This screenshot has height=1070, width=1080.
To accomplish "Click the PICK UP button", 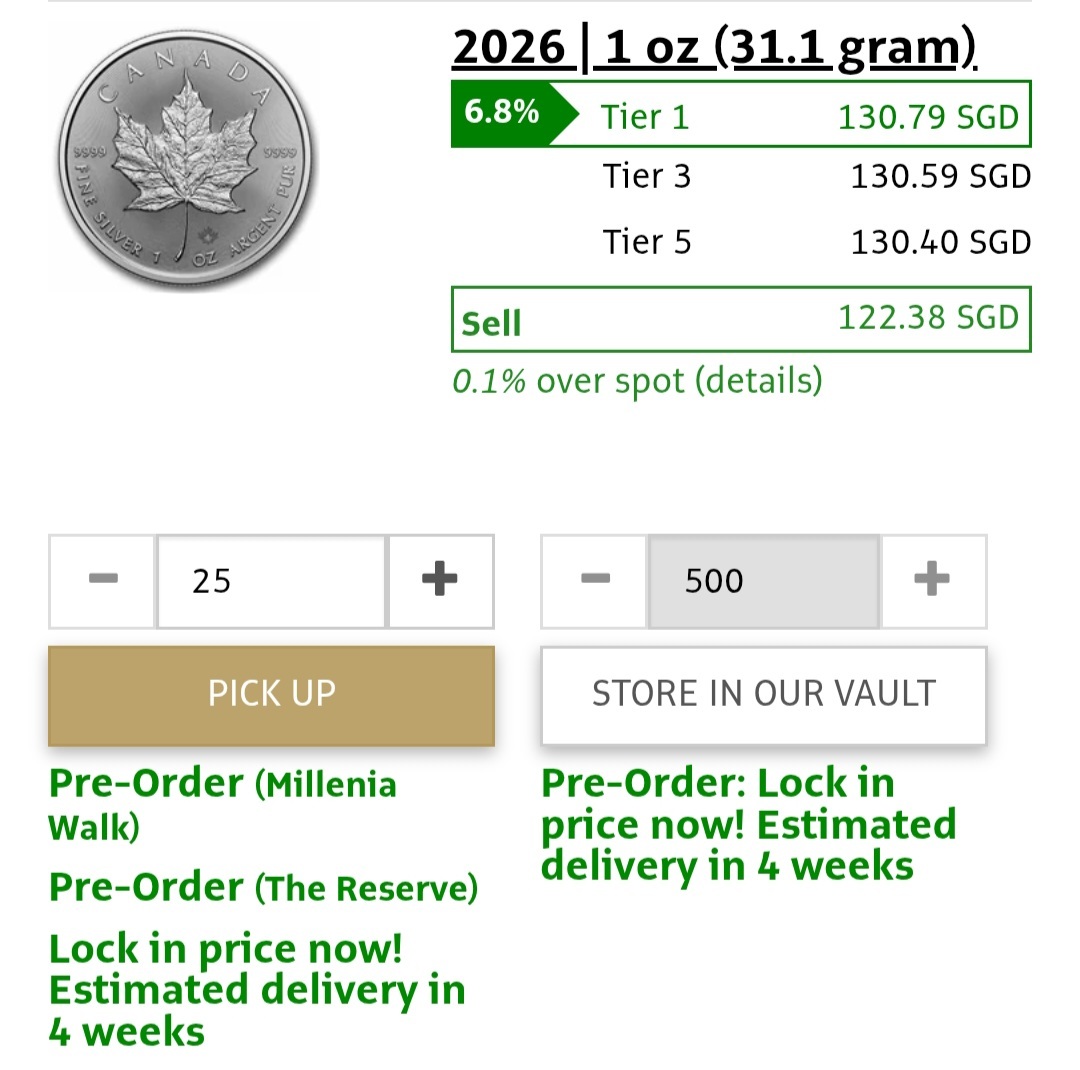I will click(271, 695).
